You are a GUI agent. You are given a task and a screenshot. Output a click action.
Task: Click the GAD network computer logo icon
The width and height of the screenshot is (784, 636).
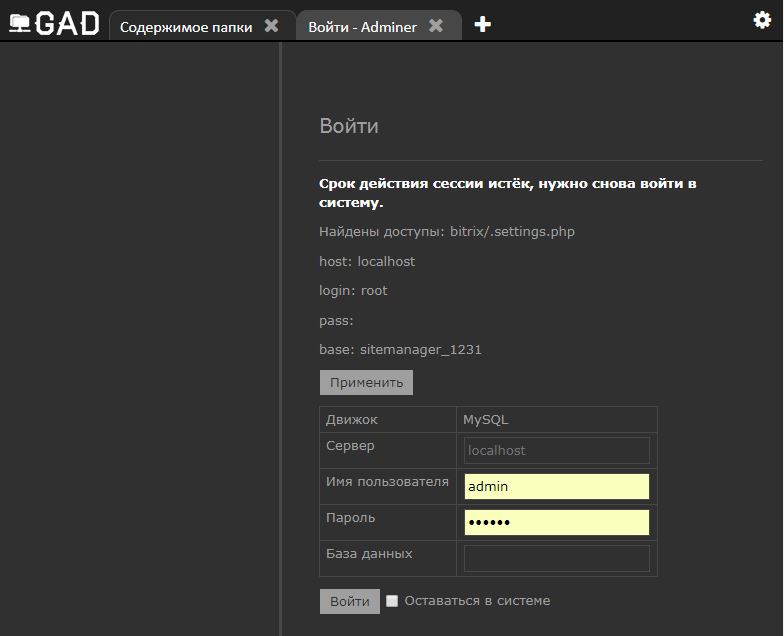[20, 24]
